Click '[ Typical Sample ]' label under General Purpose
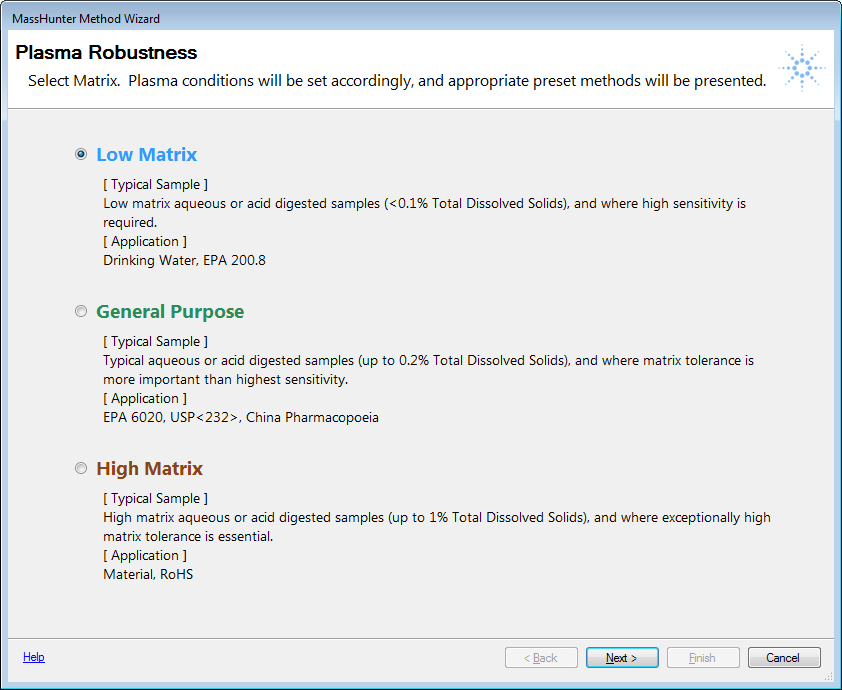 155,342
